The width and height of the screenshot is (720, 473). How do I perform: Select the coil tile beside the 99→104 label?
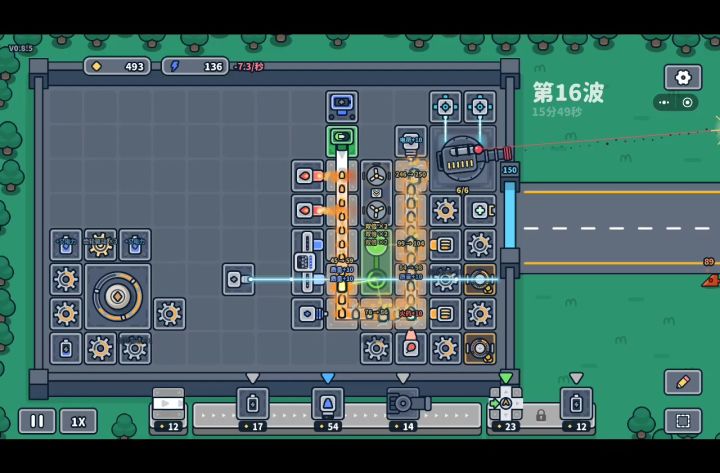445,245
